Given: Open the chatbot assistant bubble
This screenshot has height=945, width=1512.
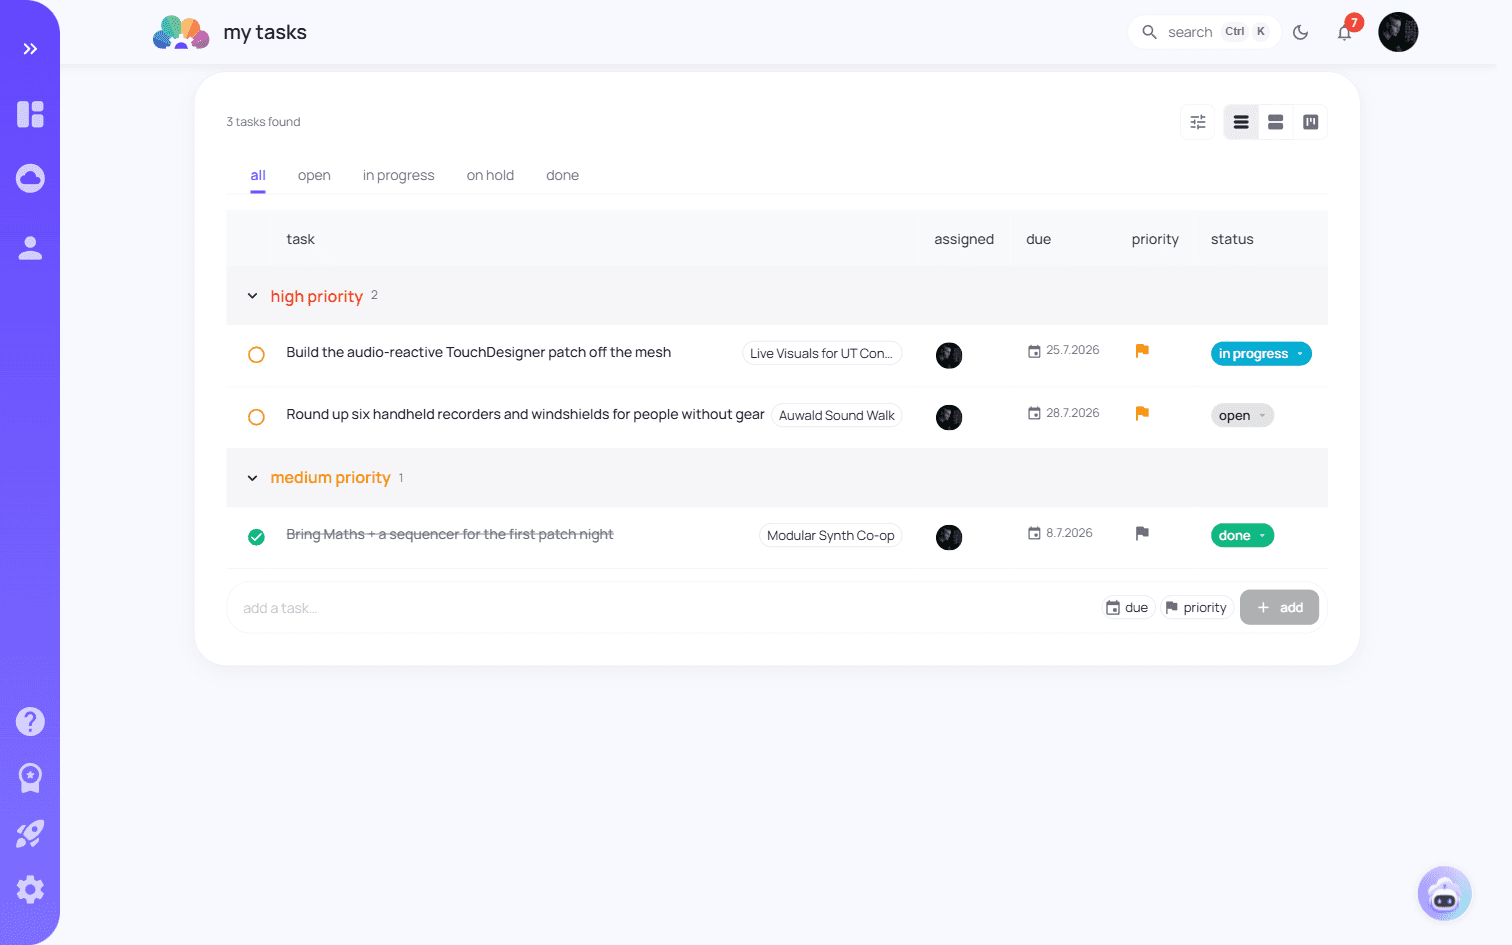Looking at the screenshot, I should click(1444, 893).
